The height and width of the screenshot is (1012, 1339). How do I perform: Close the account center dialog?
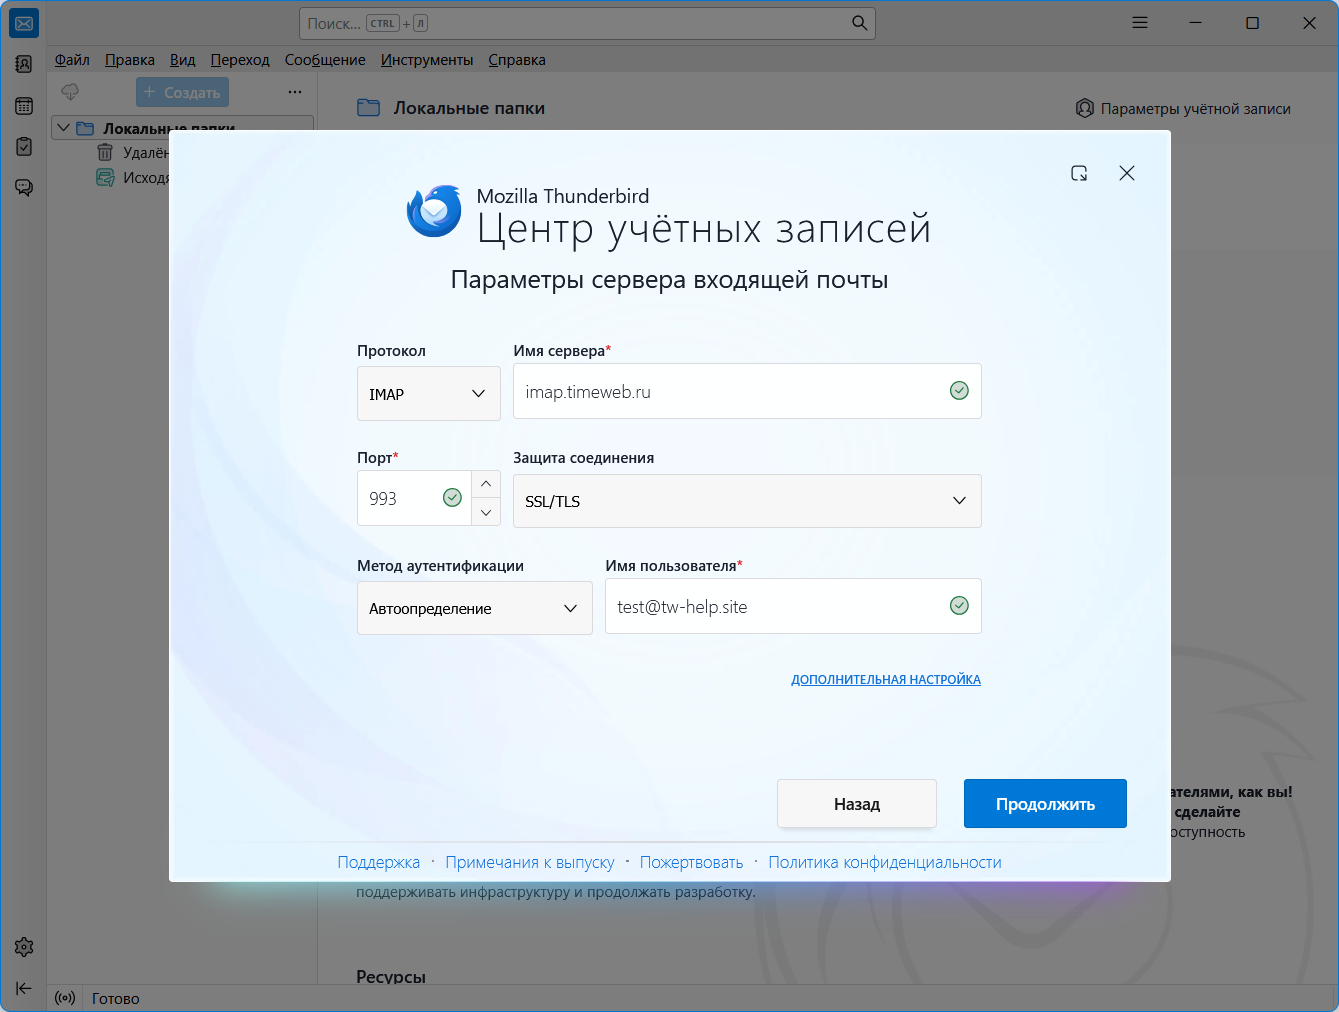(x=1127, y=173)
